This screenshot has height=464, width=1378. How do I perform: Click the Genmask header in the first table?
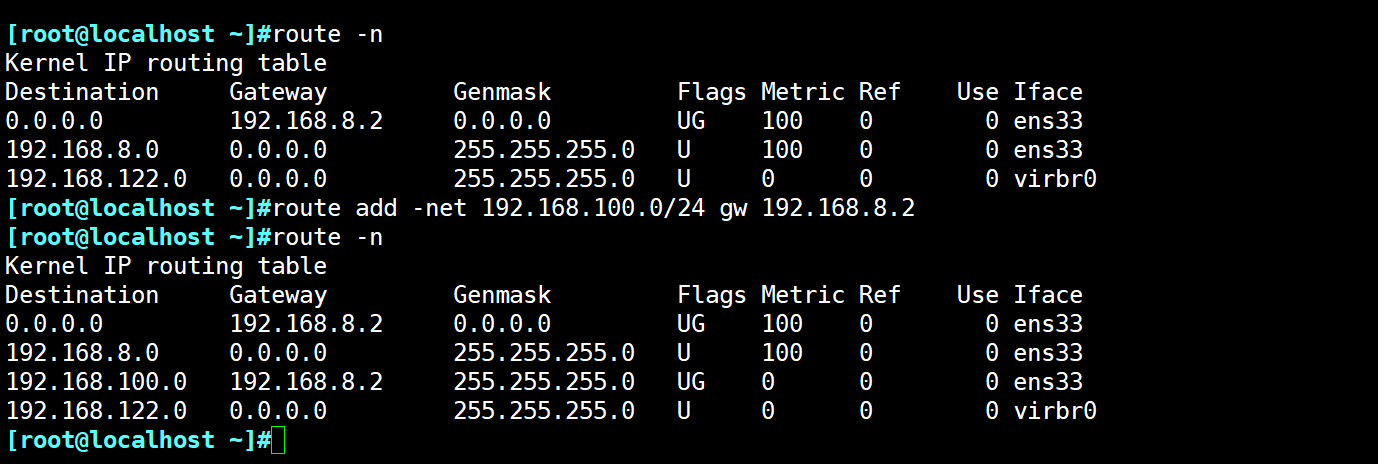[502, 92]
